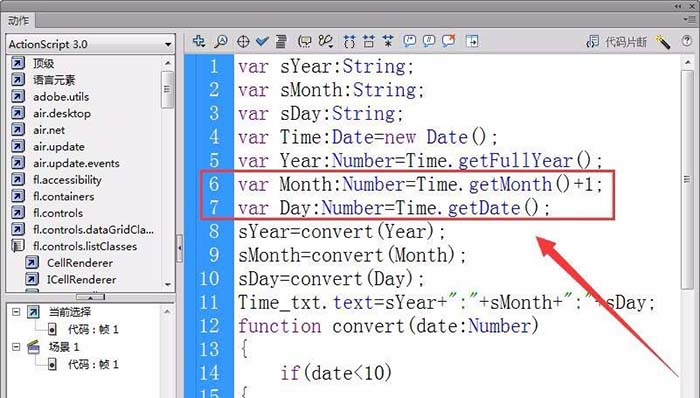This screenshot has width=700, height=398.
Task: Click horizontal splitter collapse handle
Action: pos(91,297)
